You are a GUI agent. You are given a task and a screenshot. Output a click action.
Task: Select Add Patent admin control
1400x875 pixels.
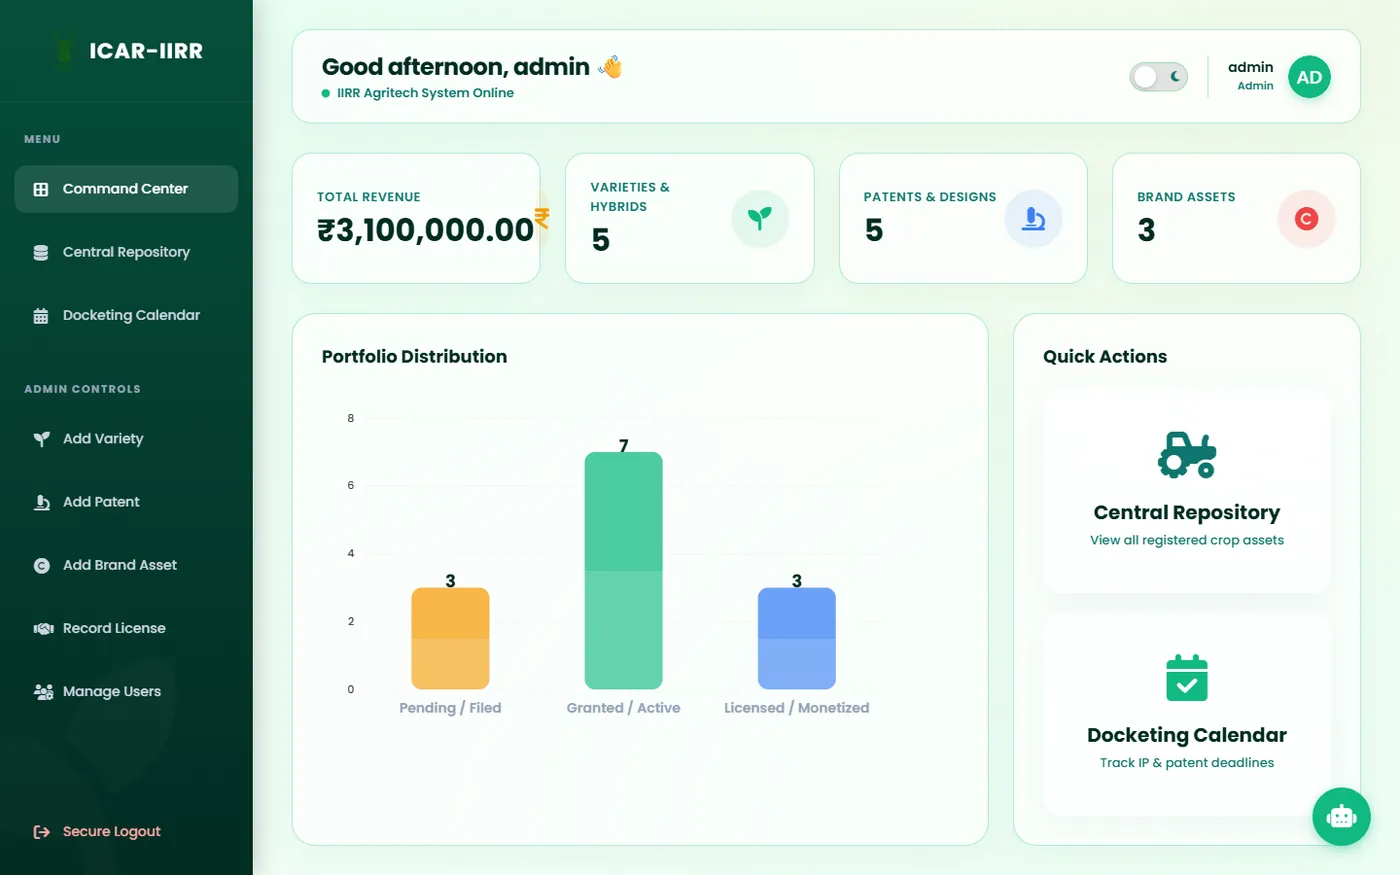(126, 502)
